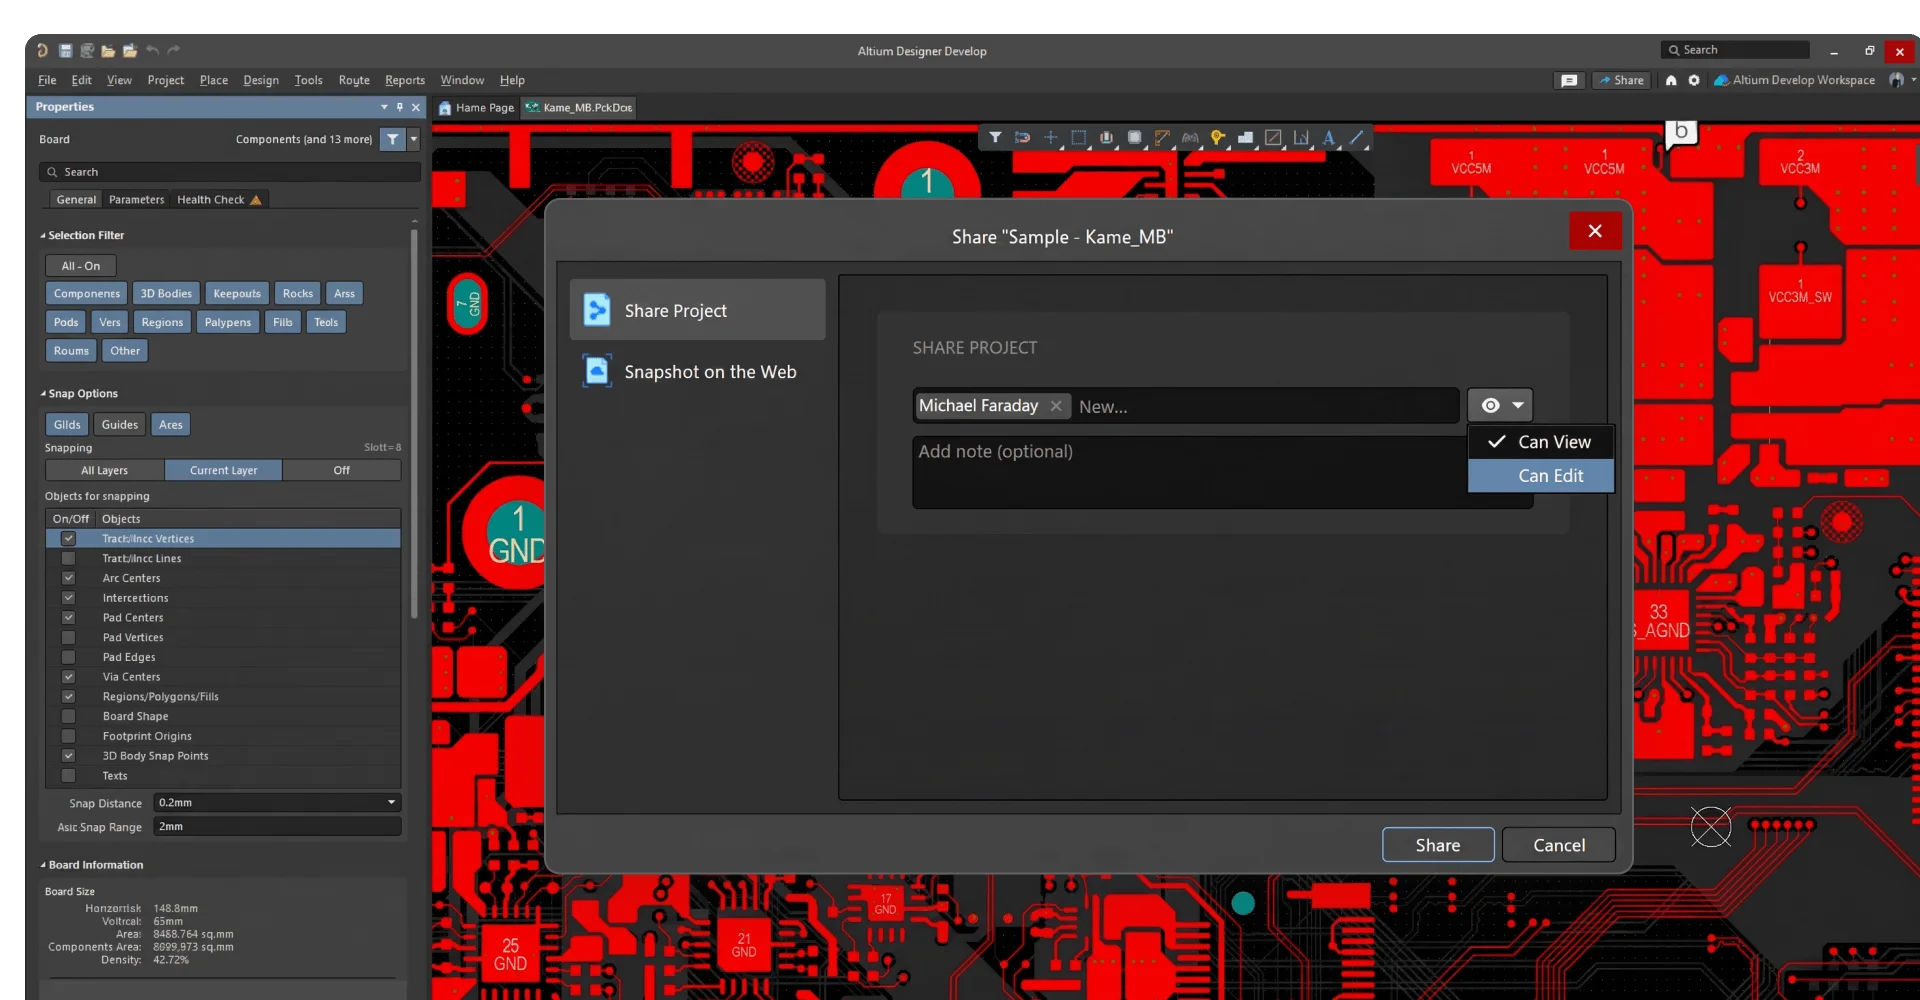Pin the Properties panel
Viewport: 1920px width, 1000px height.
tap(400, 107)
